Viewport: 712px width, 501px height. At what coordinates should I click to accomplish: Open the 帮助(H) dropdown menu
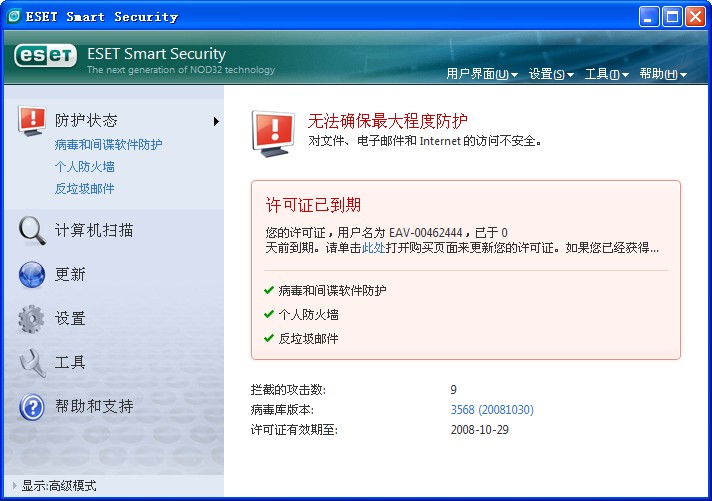(663, 74)
